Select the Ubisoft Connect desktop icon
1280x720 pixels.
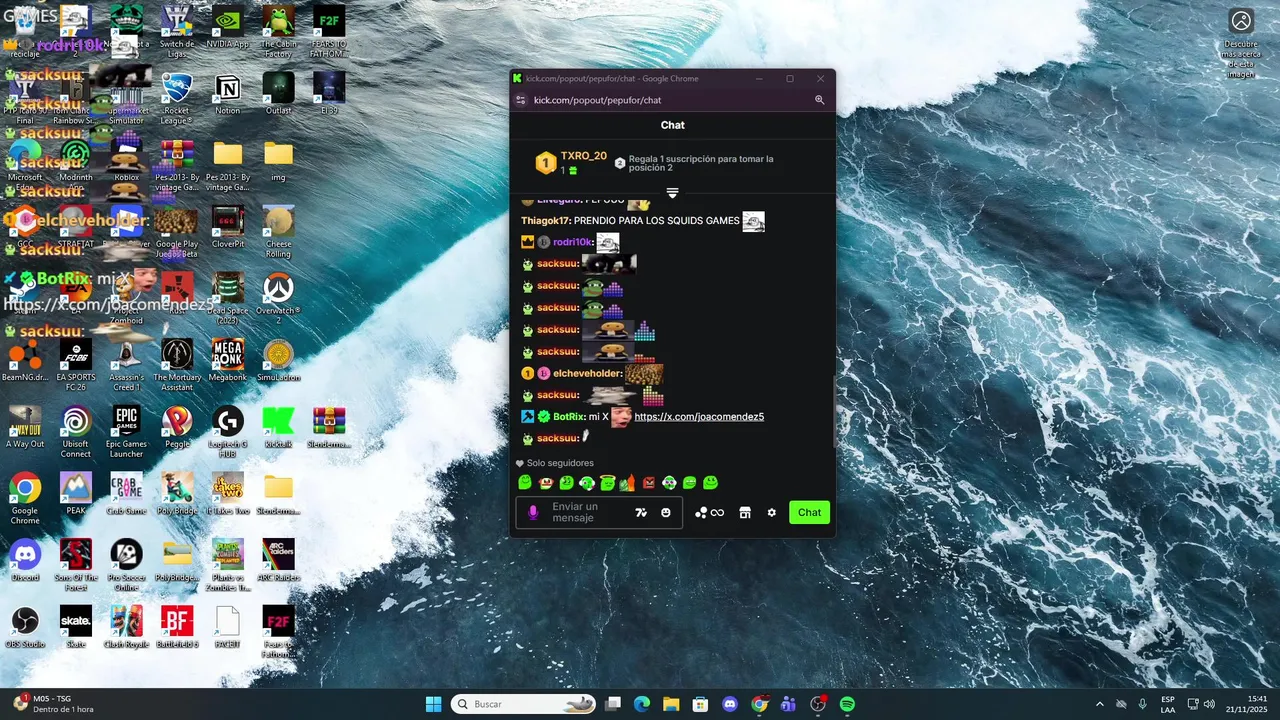tap(76, 432)
